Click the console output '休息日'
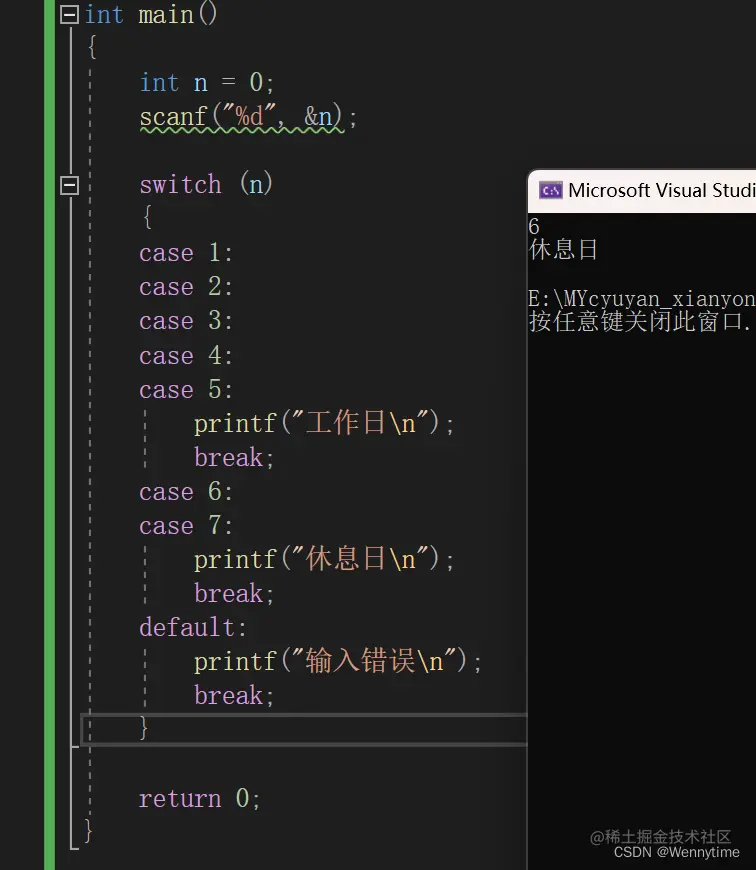Image resolution: width=756 pixels, height=870 pixels. click(564, 250)
